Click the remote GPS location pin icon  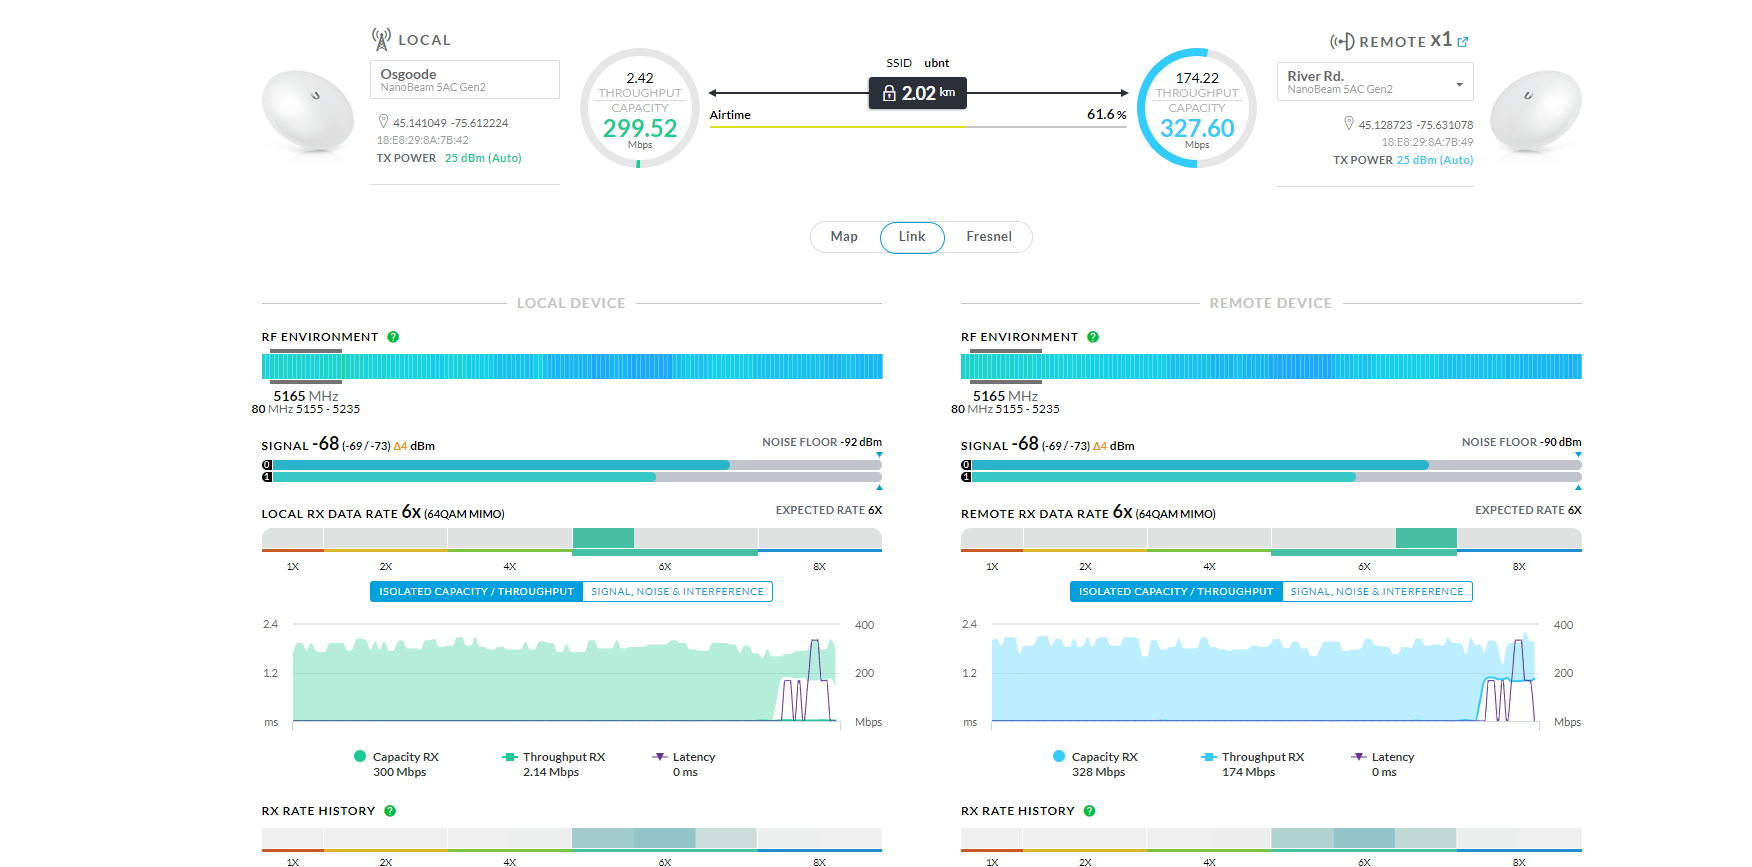pos(1349,124)
